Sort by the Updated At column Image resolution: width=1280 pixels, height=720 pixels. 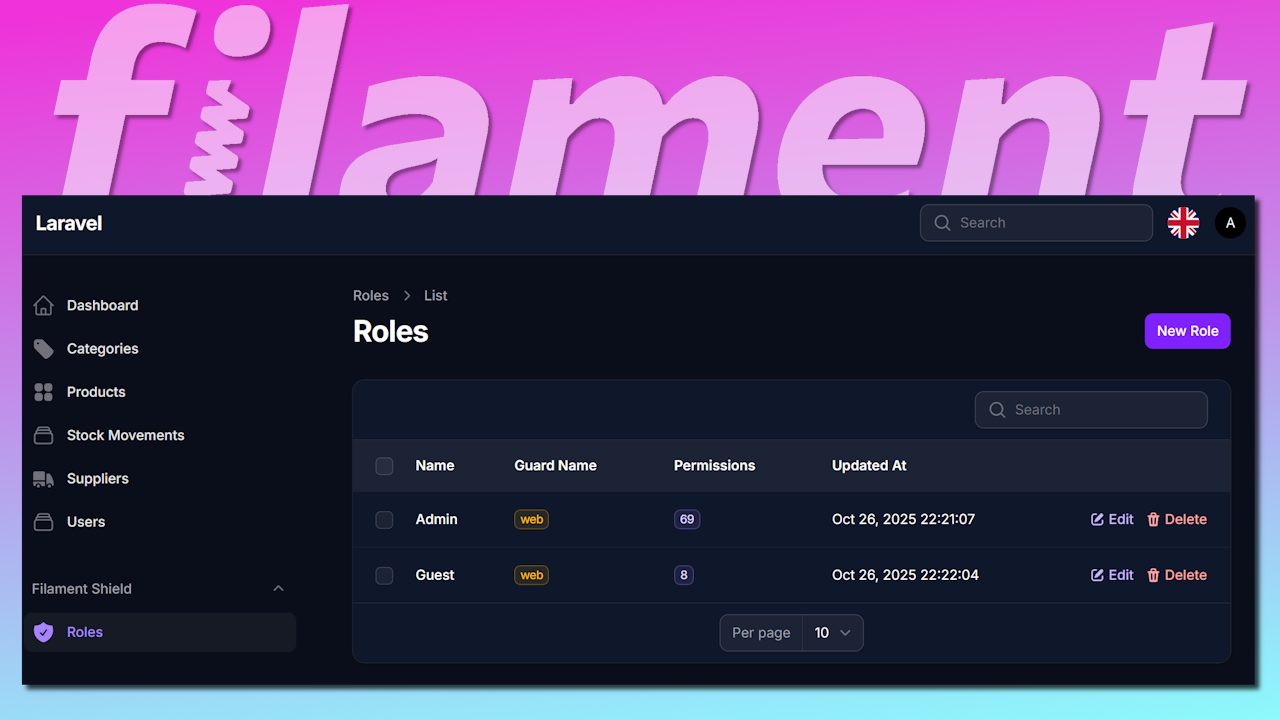tap(869, 465)
